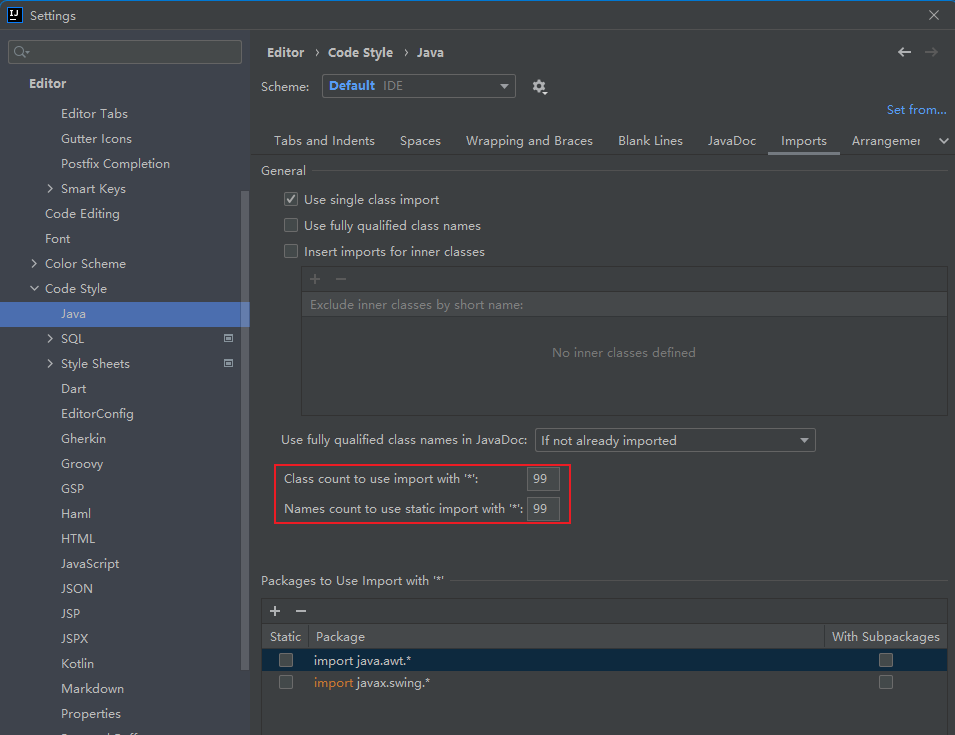Tick Static checkbox for javax.swing row
Screen dimensions: 955x735
(x=286, y=682)
